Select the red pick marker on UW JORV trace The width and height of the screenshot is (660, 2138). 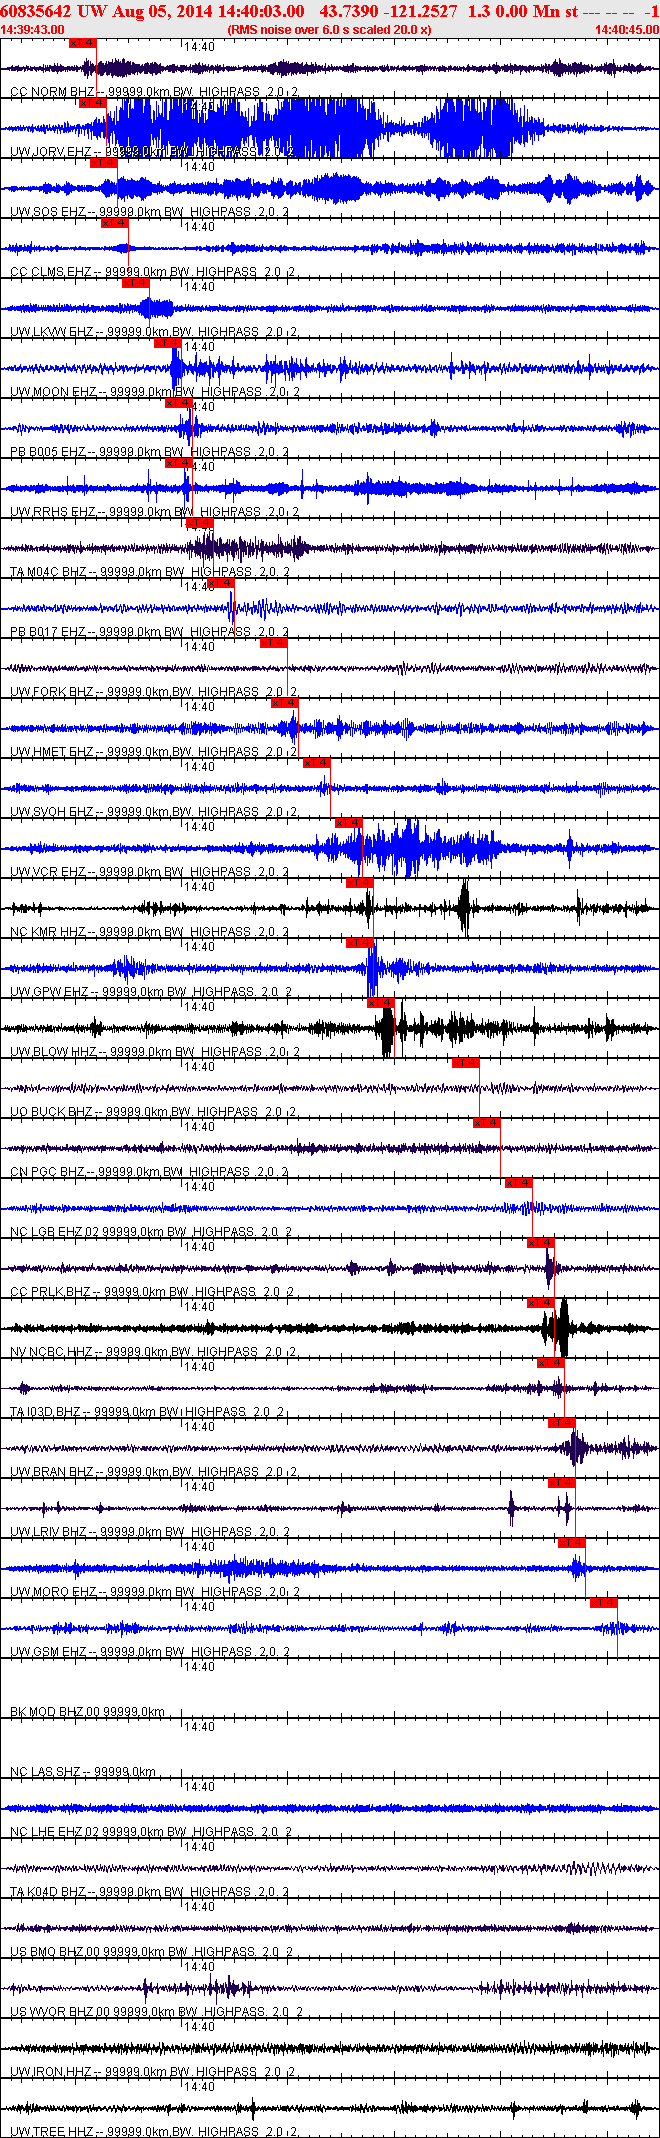point(93,103)
